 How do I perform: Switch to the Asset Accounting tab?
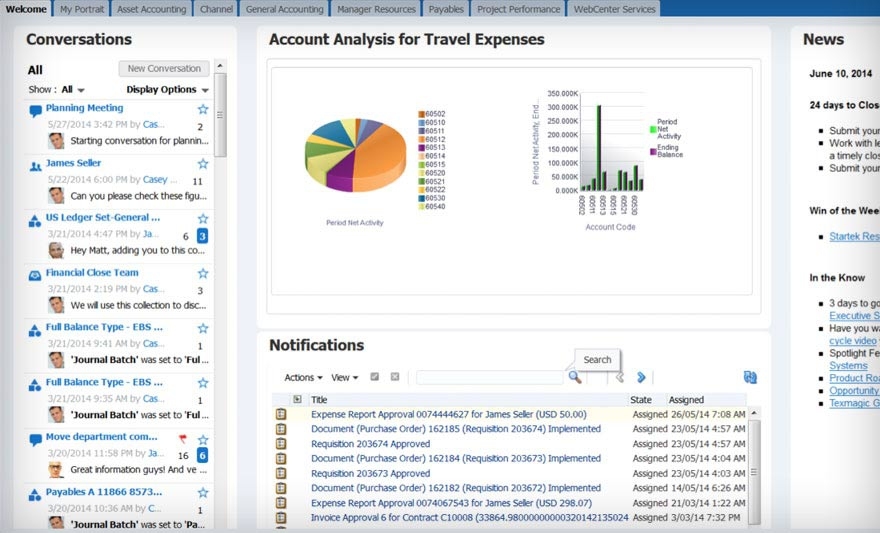tap(151, 9)
